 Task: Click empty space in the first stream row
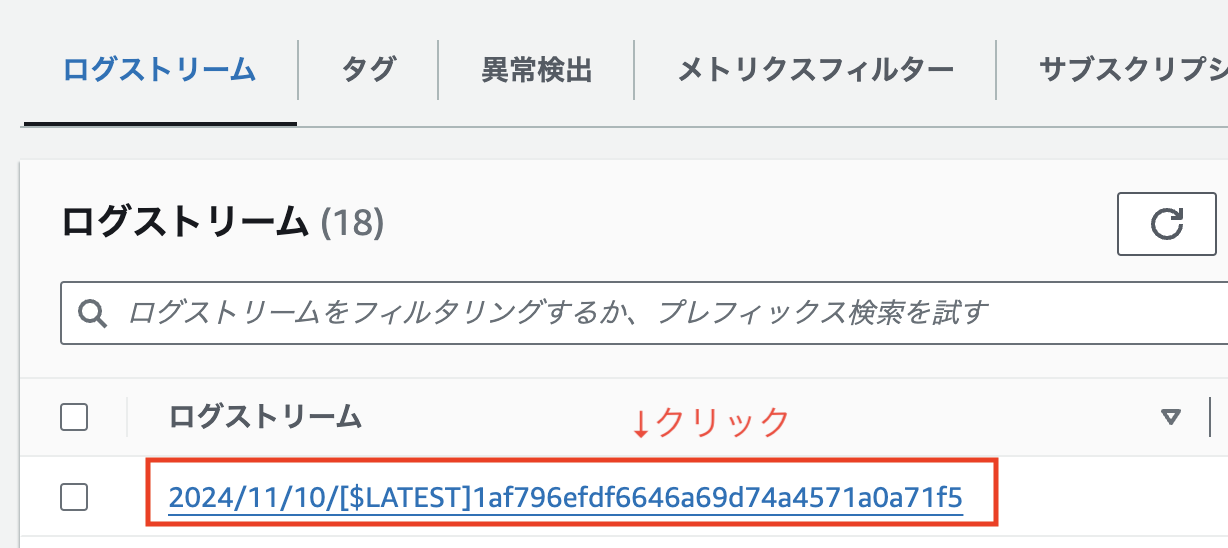click(1100, 496)
